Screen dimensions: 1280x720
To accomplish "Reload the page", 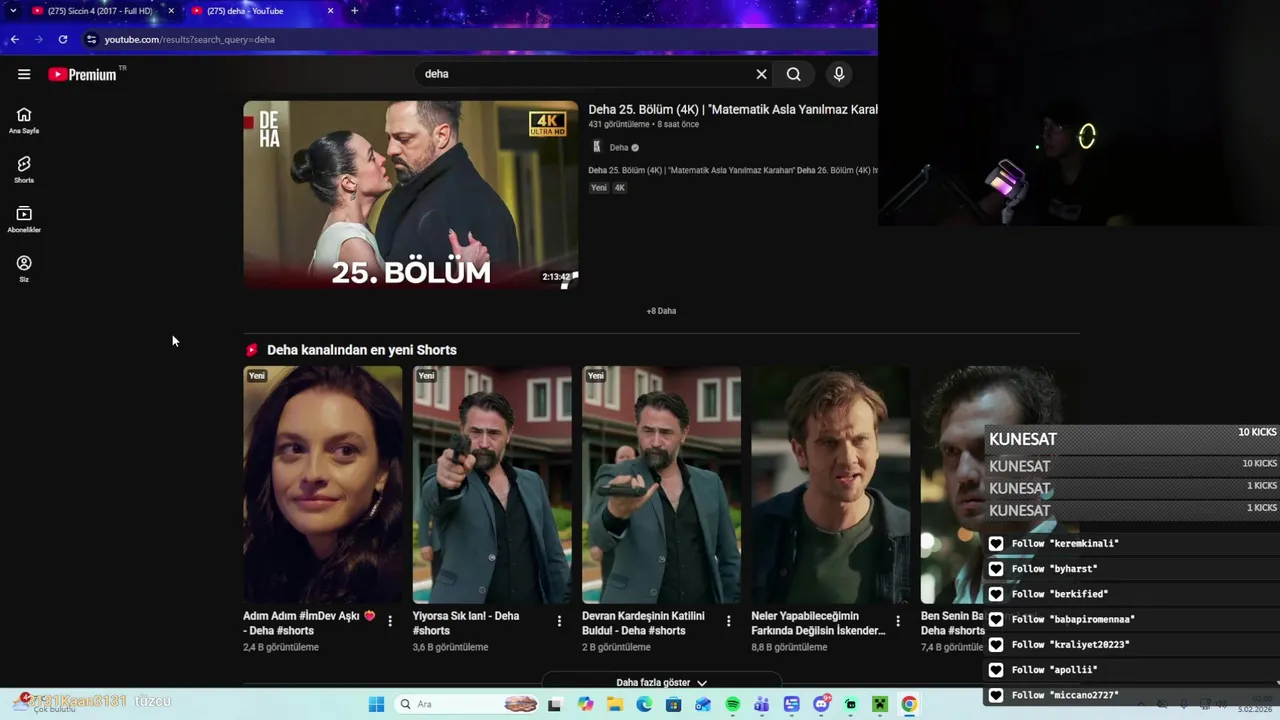I will [x=62, y=39].
